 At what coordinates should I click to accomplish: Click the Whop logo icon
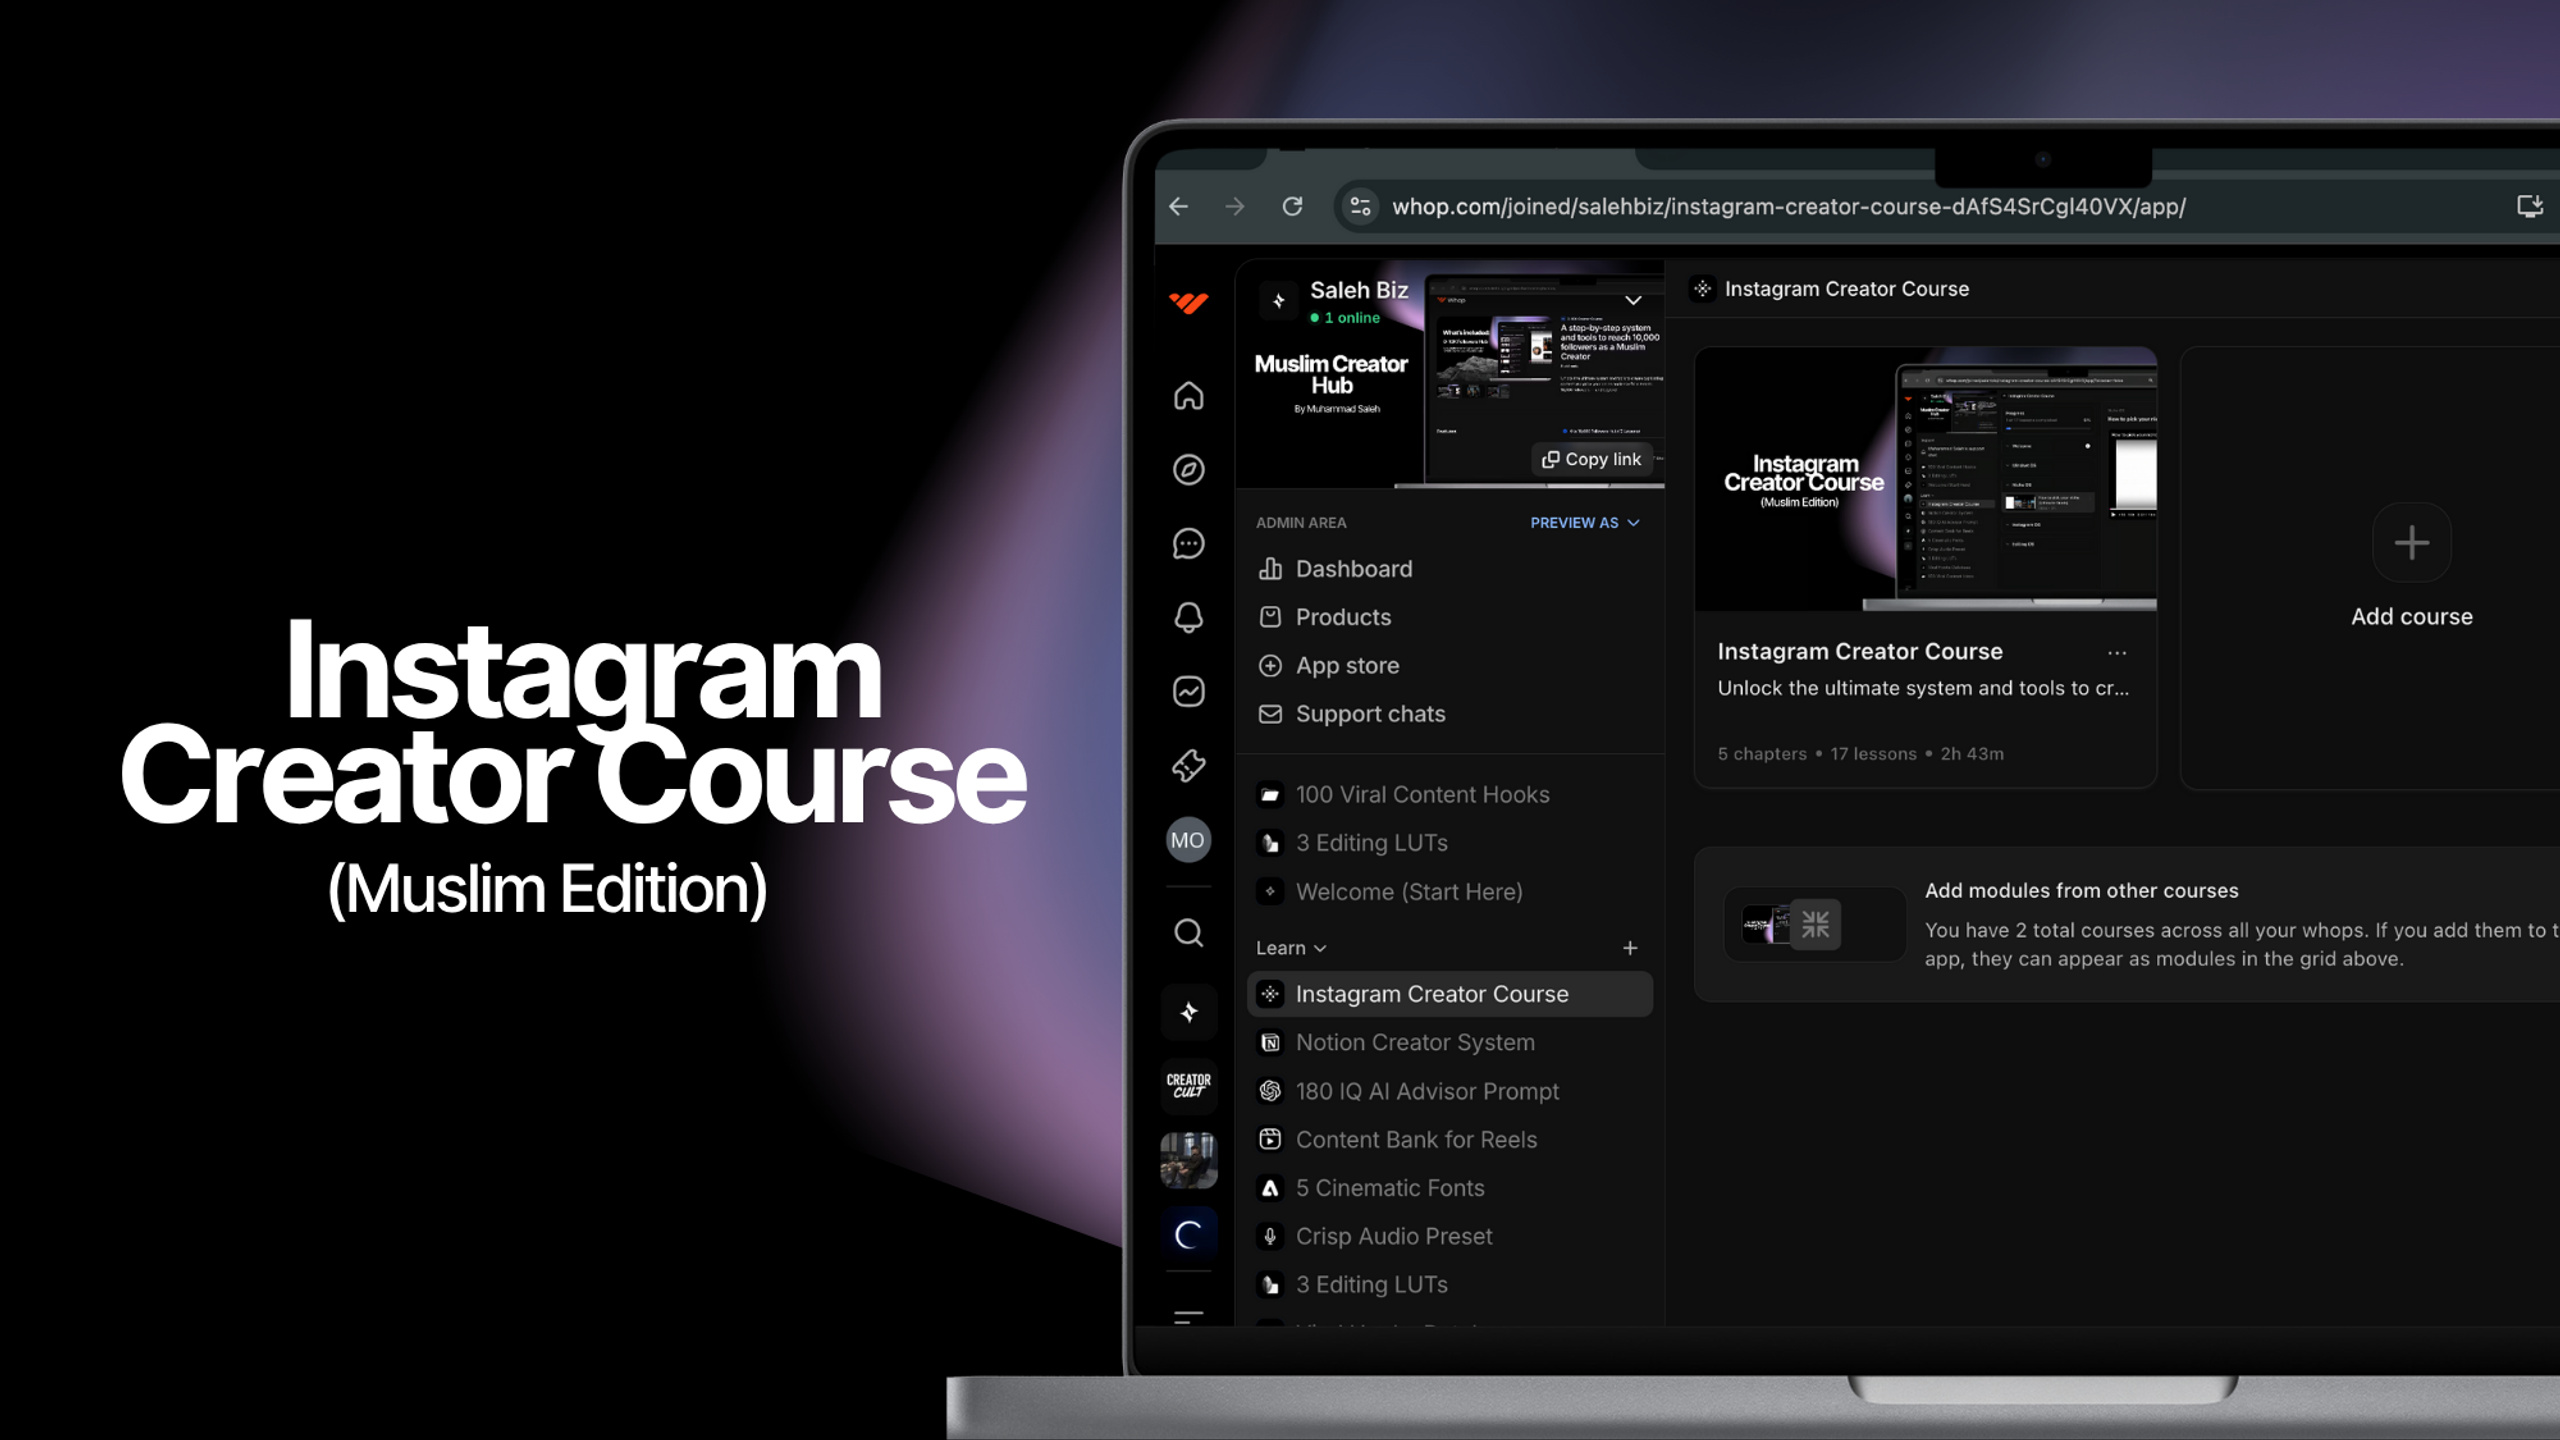pyautogui.click(x=1188, y=303)
